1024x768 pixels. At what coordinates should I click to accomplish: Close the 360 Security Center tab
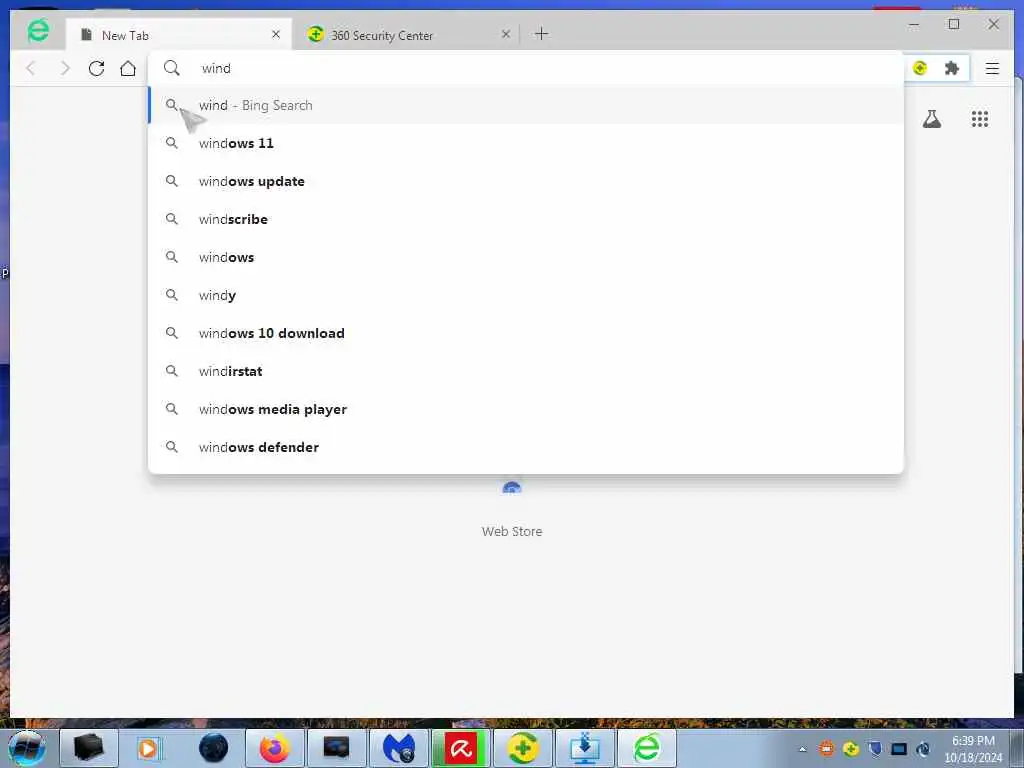(x=505, y=35)
